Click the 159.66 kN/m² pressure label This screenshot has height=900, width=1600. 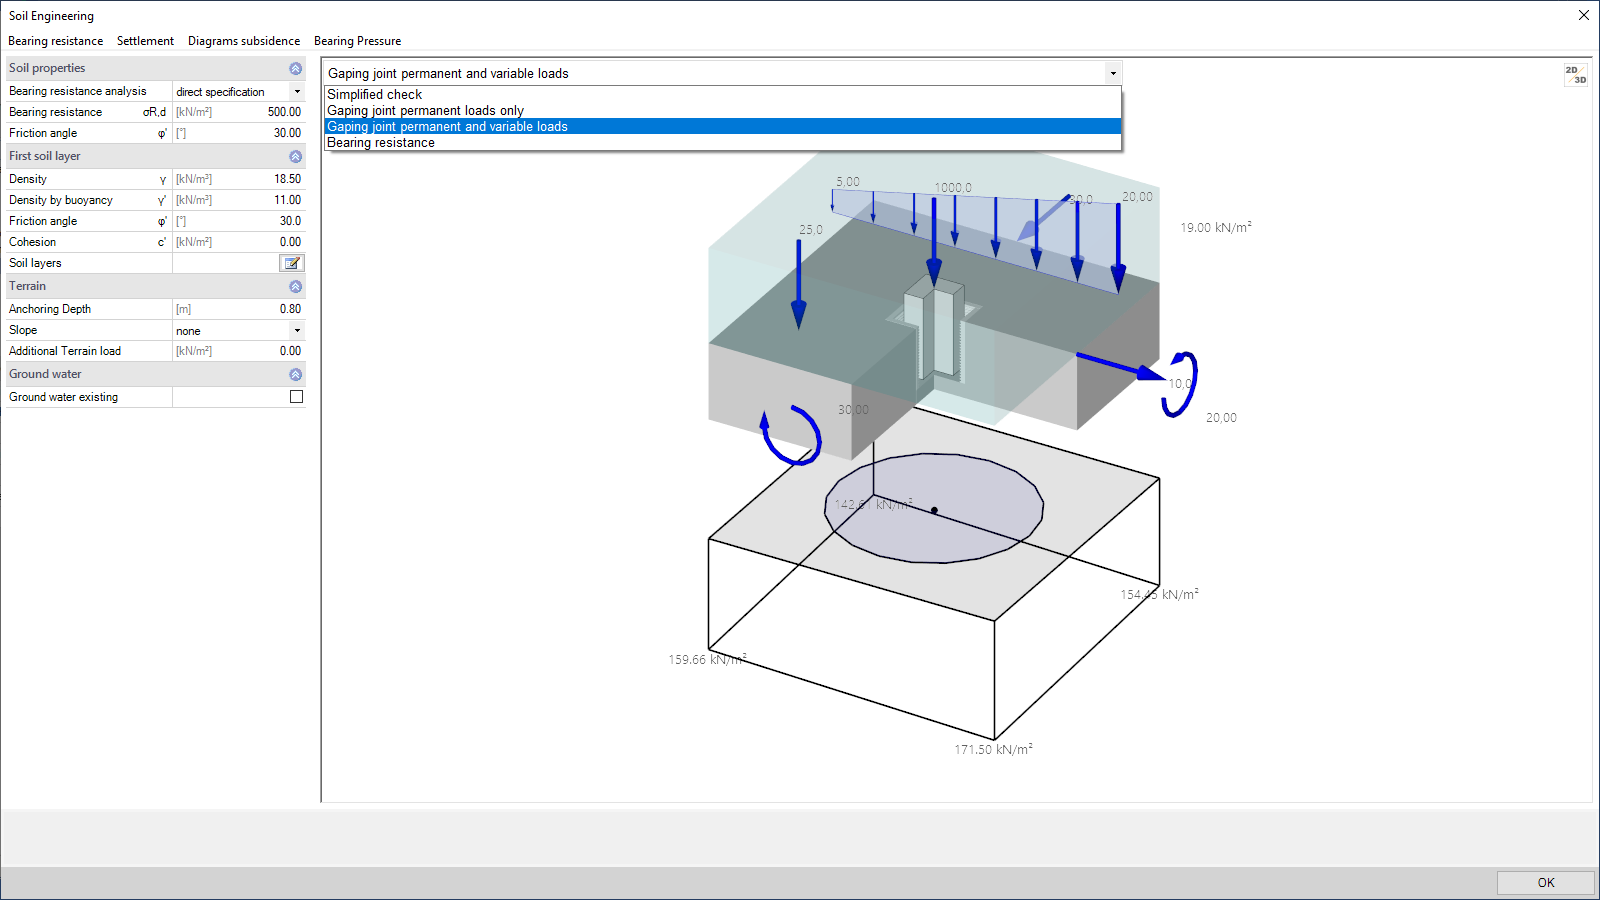click(x=708, y=659)
